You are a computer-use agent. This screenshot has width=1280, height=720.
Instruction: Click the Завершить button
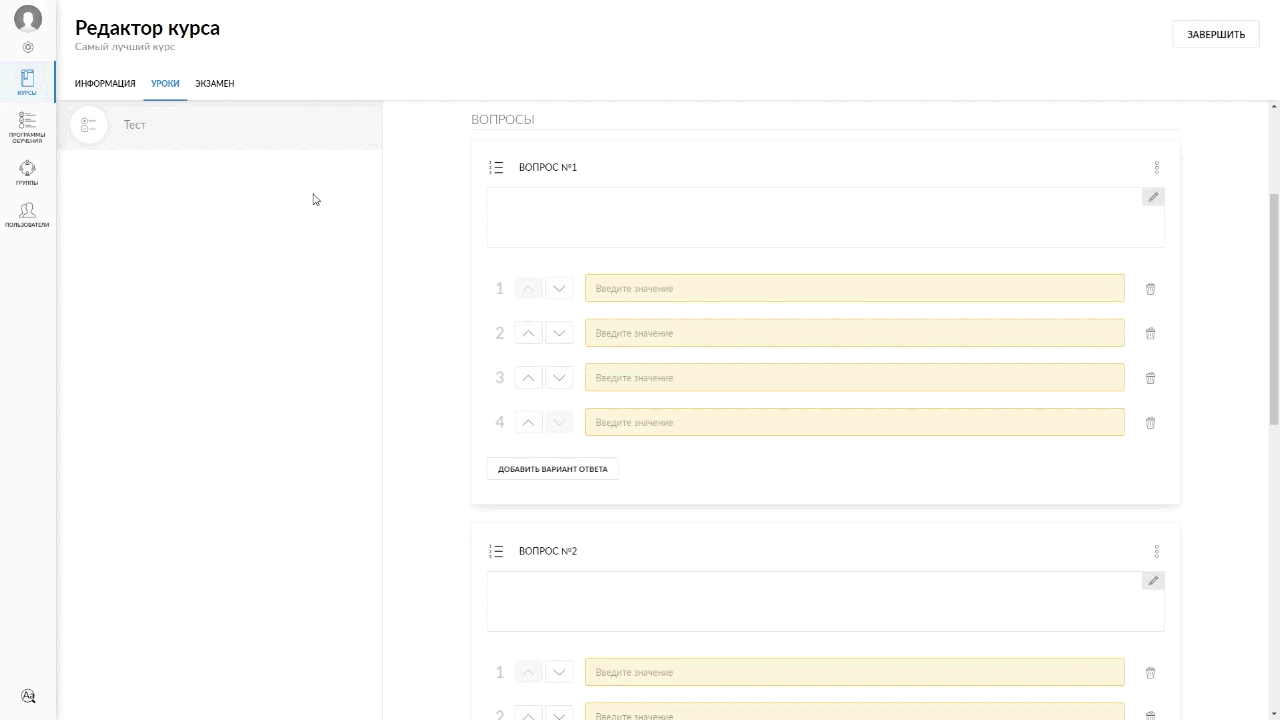pyautogui.click(x=1216, y=34)
